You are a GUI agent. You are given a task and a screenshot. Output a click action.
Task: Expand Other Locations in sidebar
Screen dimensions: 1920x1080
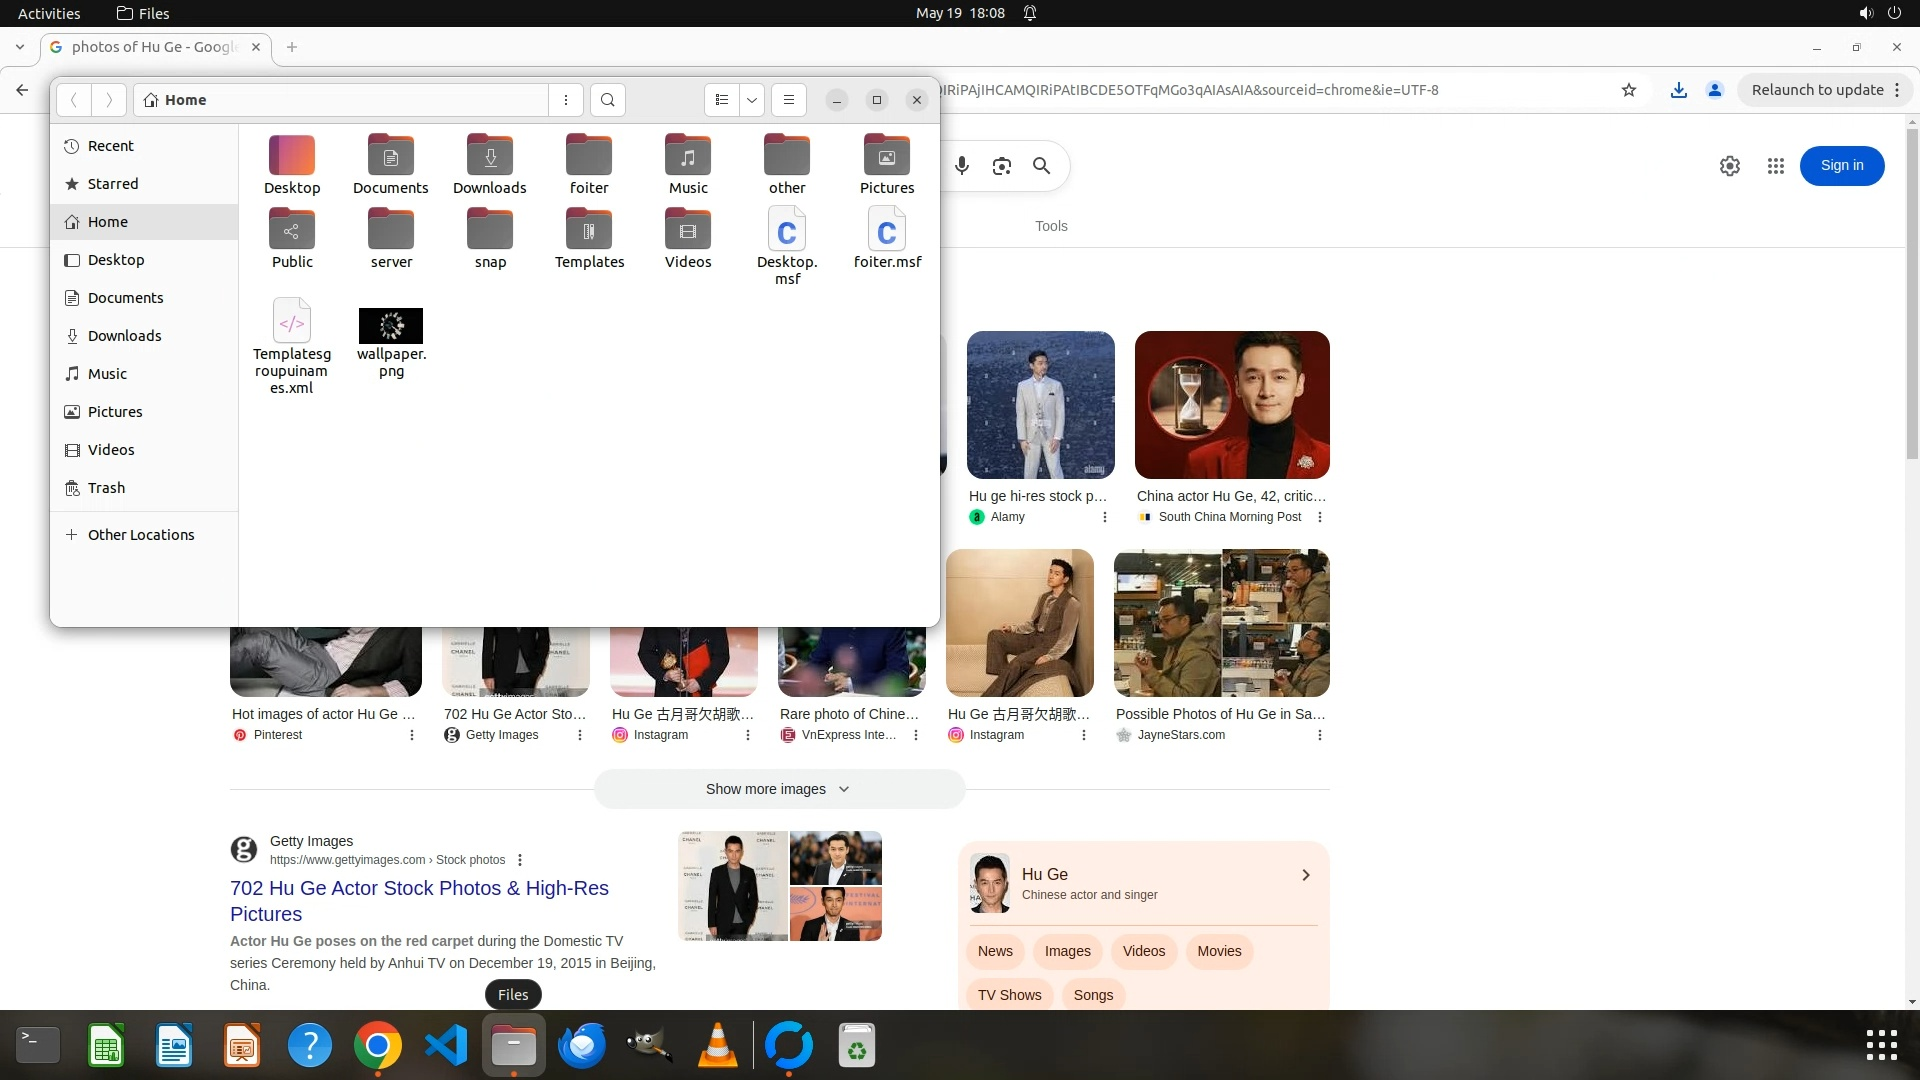(141, 535)
